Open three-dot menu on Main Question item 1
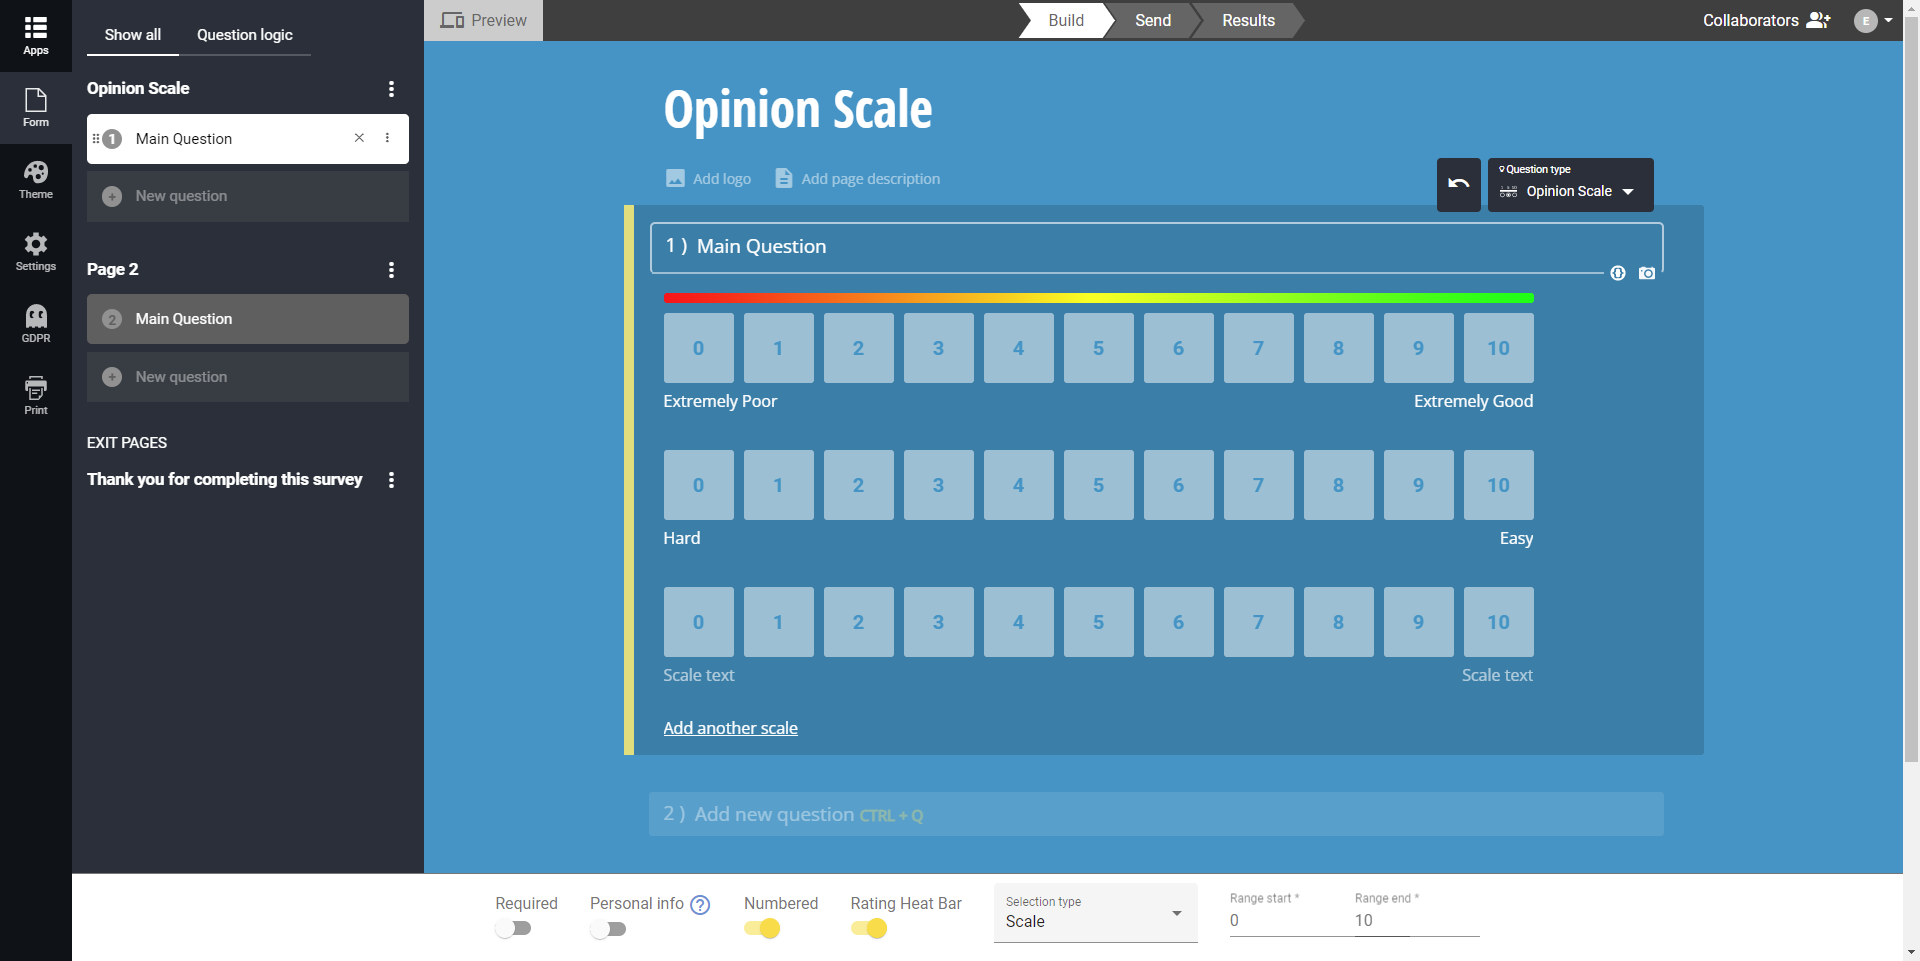Image resolution: width=1920 pixels, height=961 pixels. [387, 138]
